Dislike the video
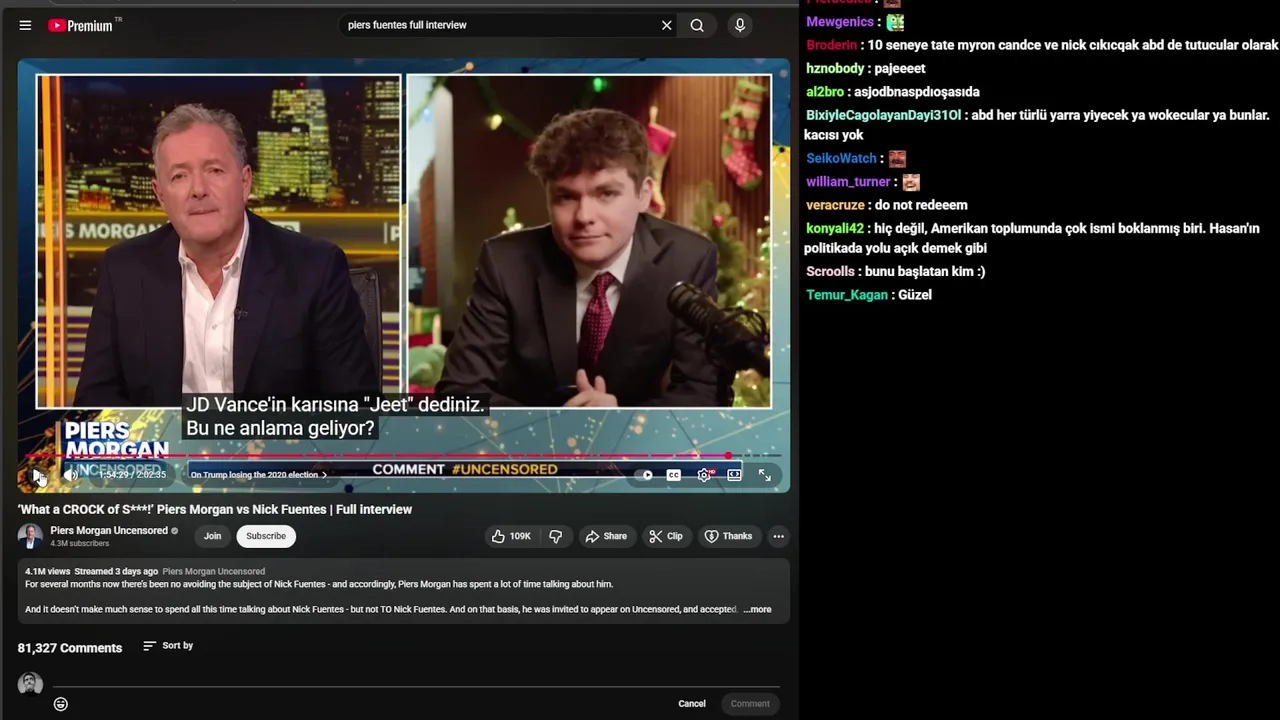Screen dimensions: 1280x720 [555, 536]
